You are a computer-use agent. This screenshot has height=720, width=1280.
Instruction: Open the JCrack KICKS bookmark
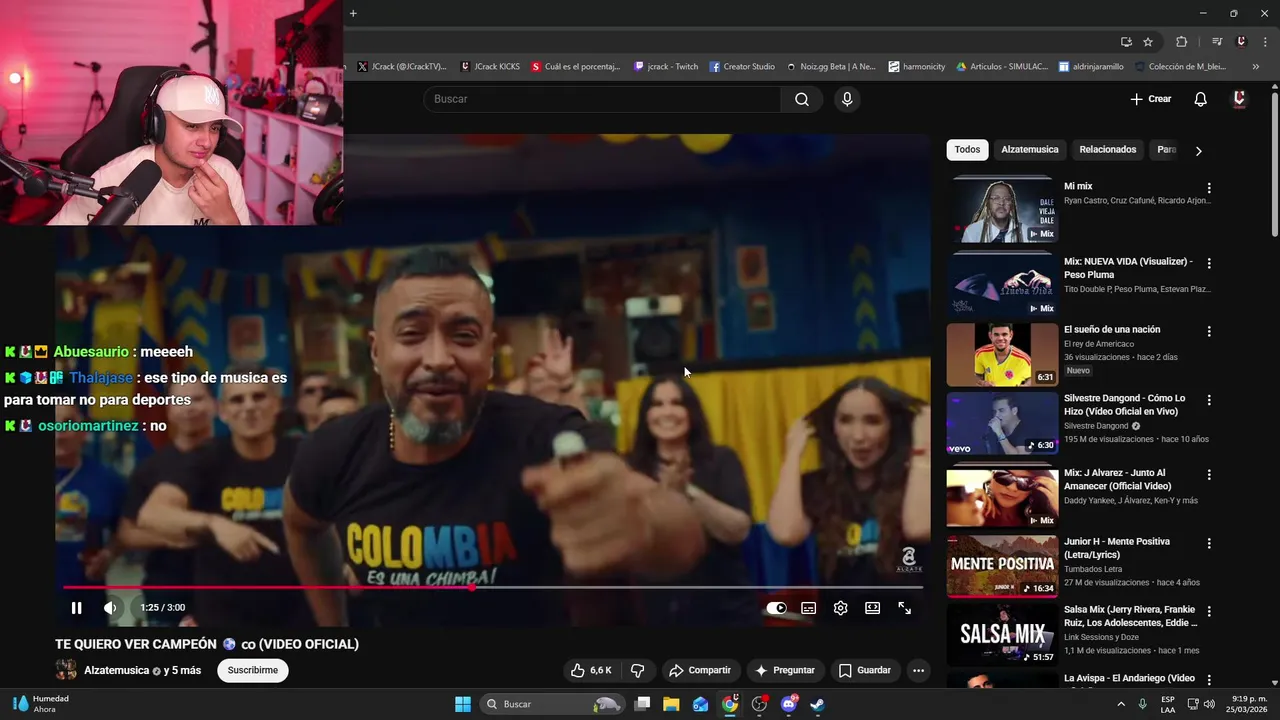490,67
